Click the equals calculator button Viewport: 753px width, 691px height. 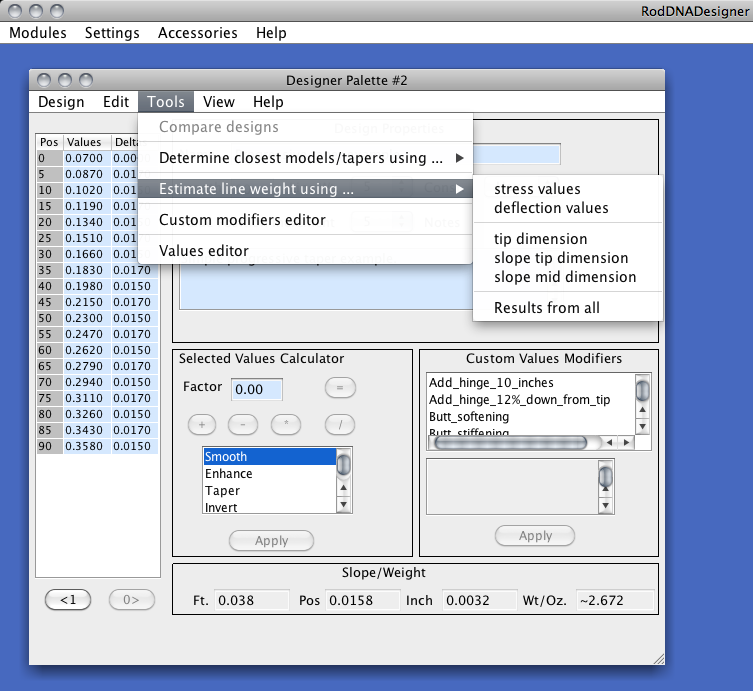click(340, 388)
